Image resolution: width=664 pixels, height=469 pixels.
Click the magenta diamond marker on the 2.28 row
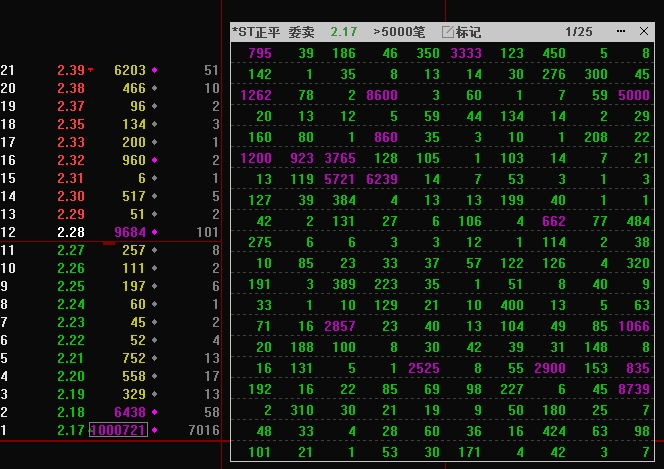tap(155, 232)
